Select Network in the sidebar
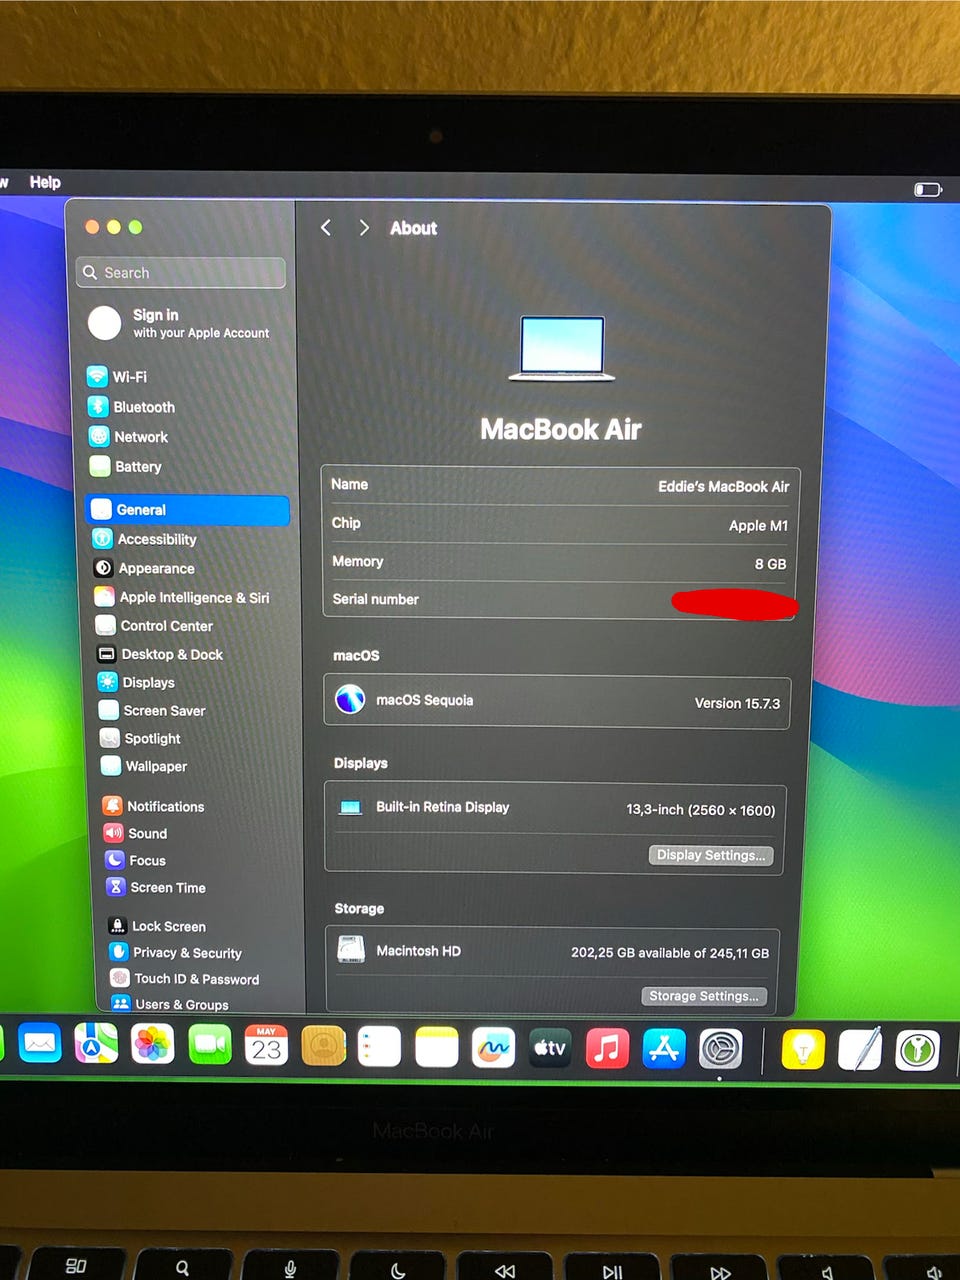 (x=128, y=437)
